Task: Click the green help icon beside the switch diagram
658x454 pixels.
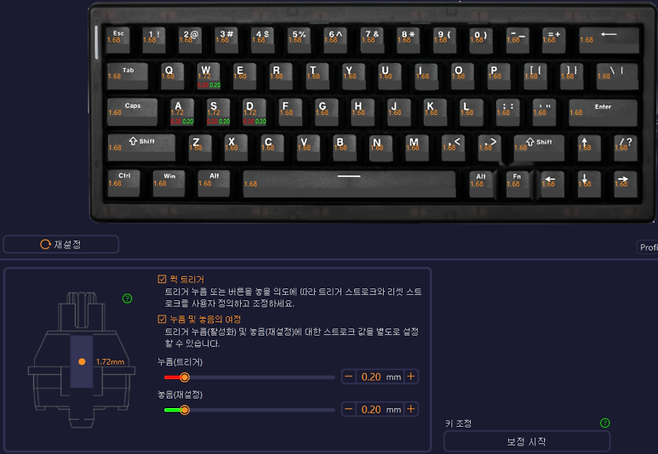Action: [127, 298]
